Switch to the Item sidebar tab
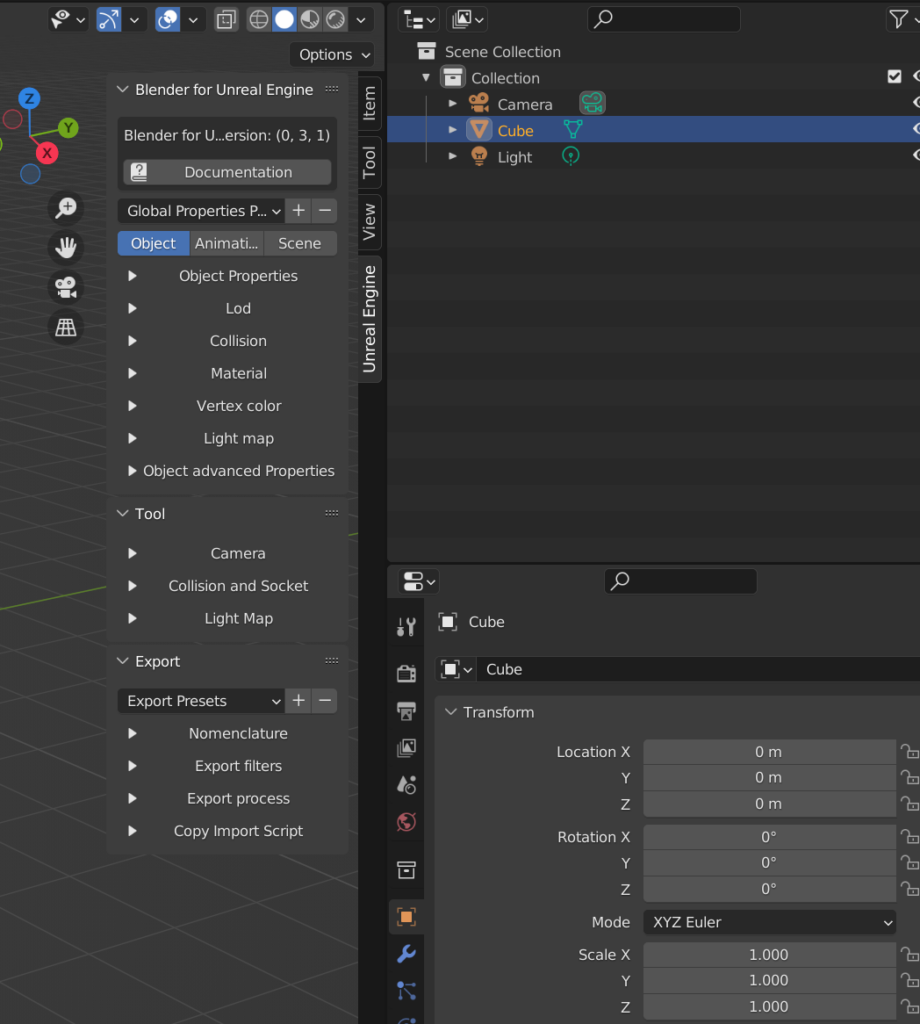Viewport: 920px width, 1024px height. click(370, 103)
